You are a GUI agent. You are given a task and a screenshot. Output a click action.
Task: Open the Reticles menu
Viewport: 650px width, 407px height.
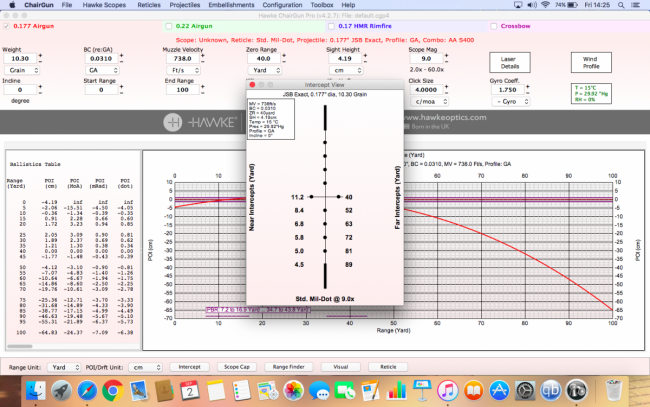tap(149, 5)
